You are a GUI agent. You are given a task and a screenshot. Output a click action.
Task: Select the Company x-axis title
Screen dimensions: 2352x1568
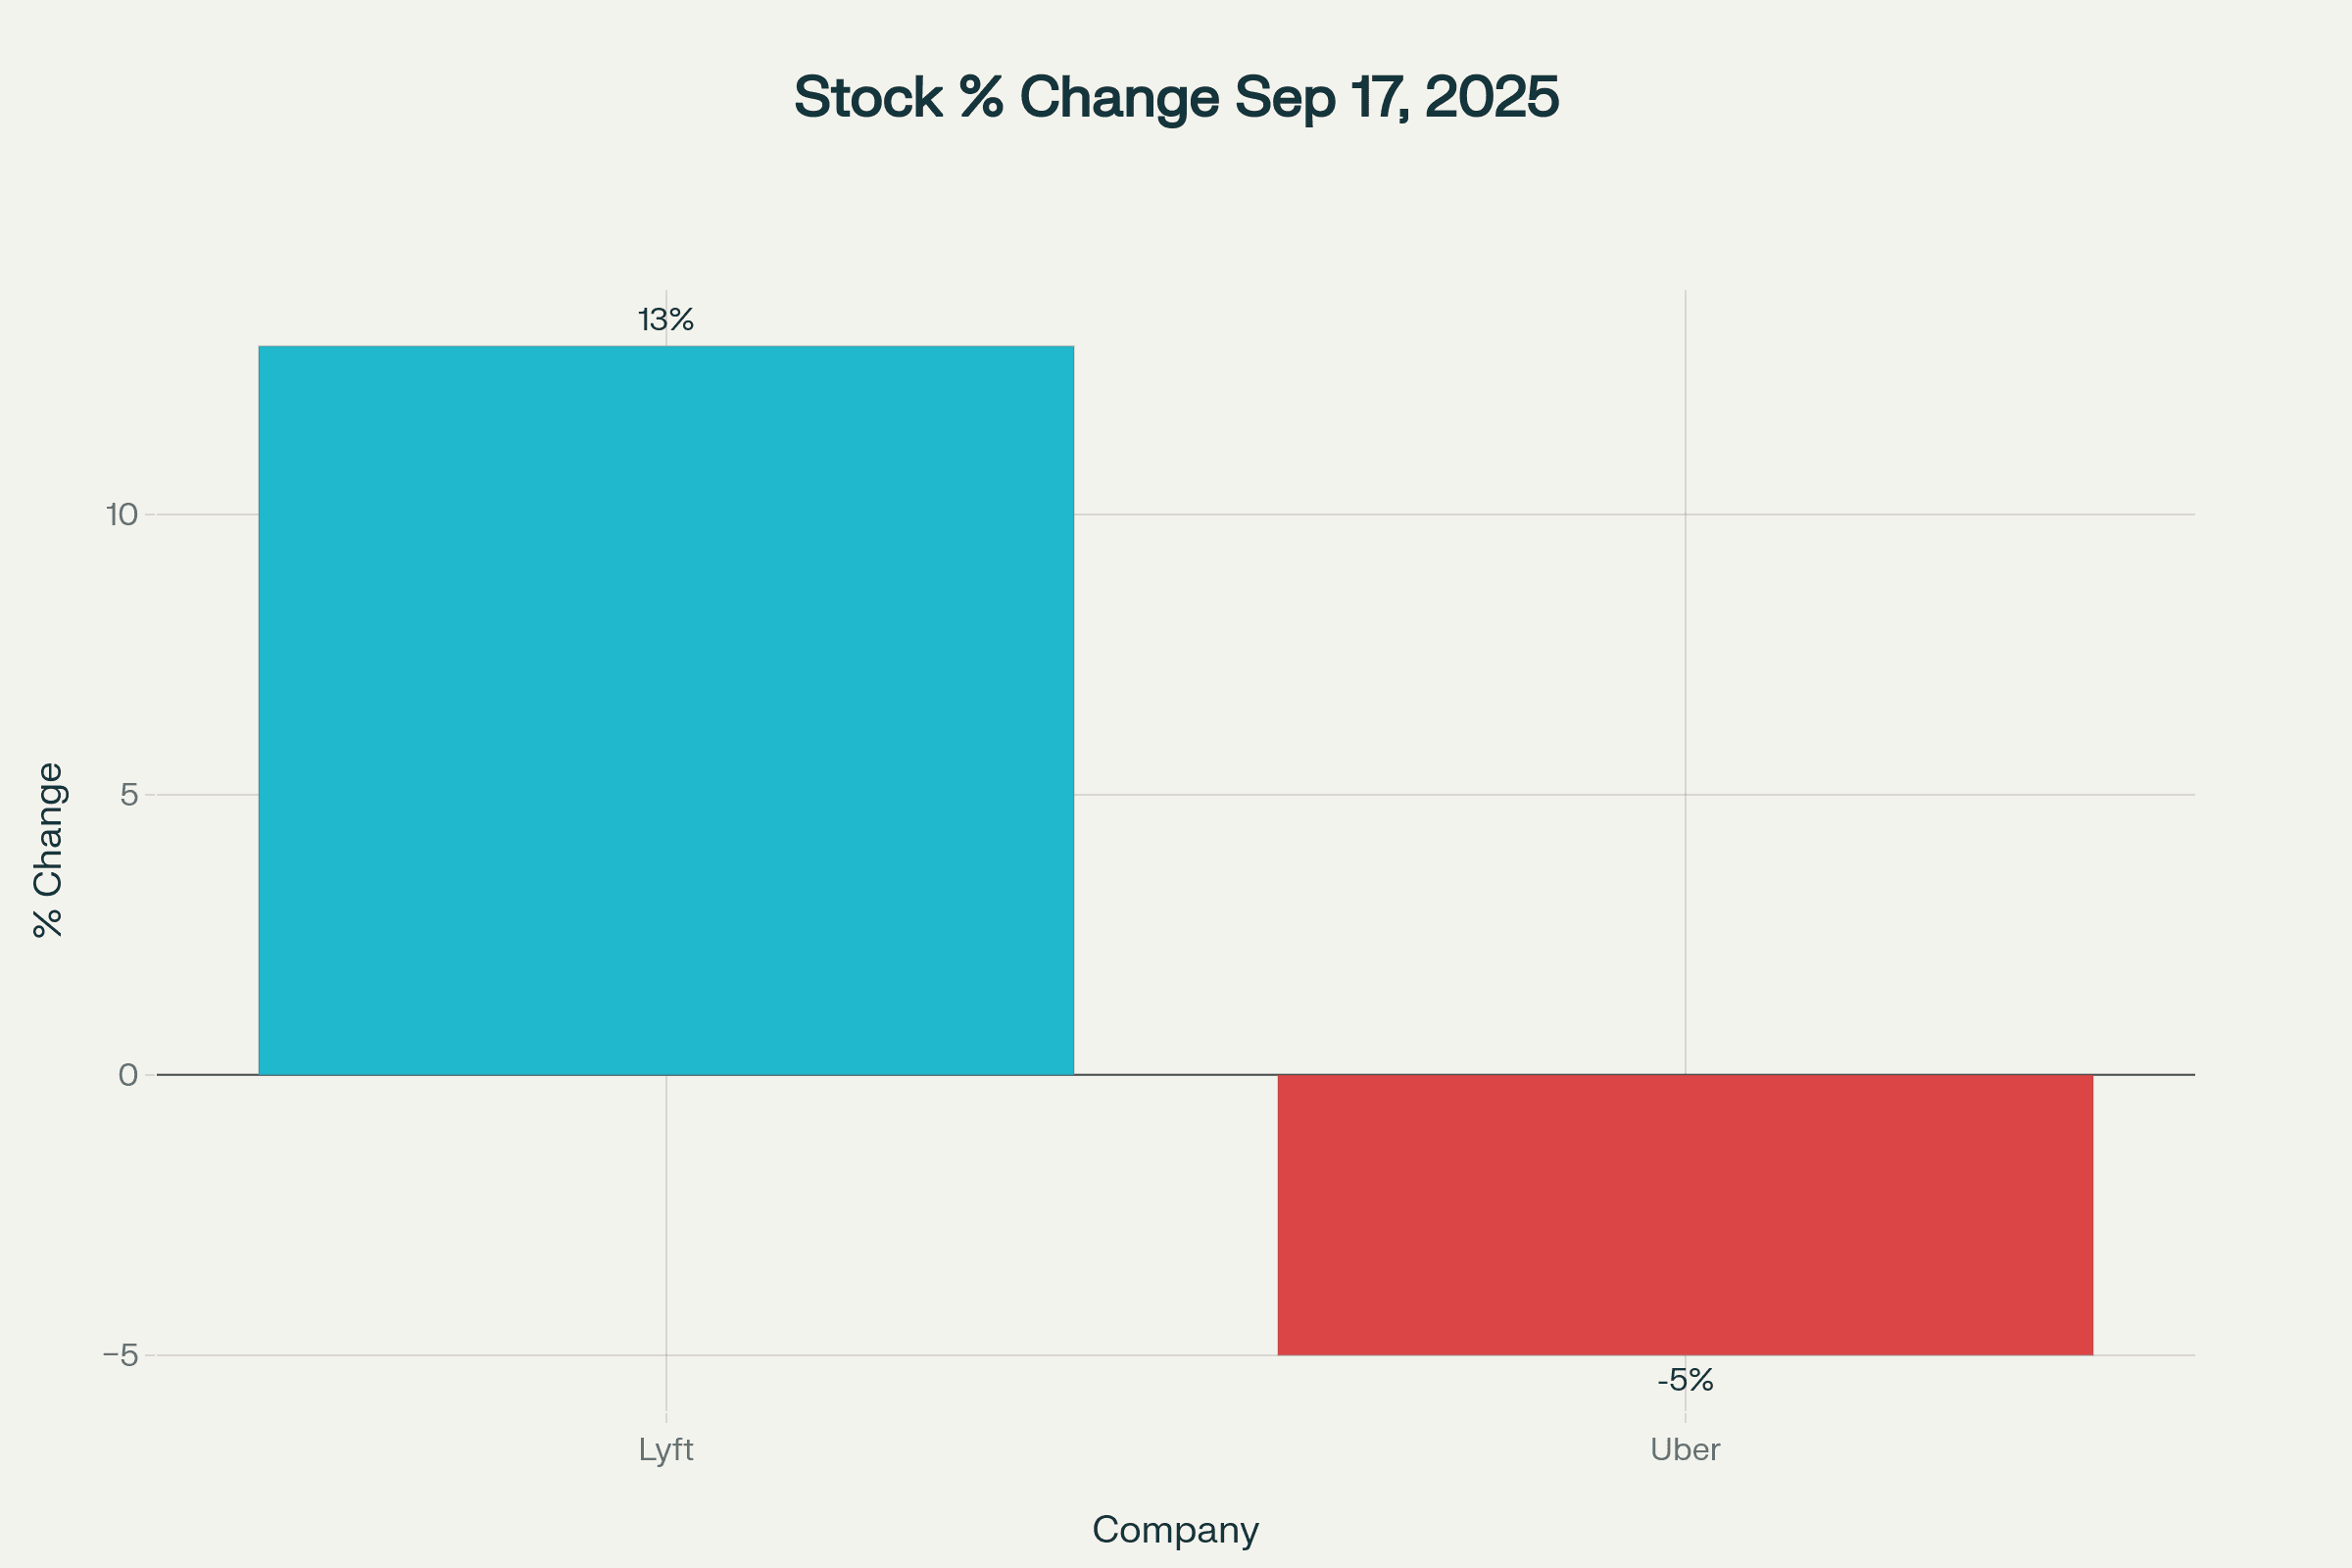[x=1175, y=1530]
